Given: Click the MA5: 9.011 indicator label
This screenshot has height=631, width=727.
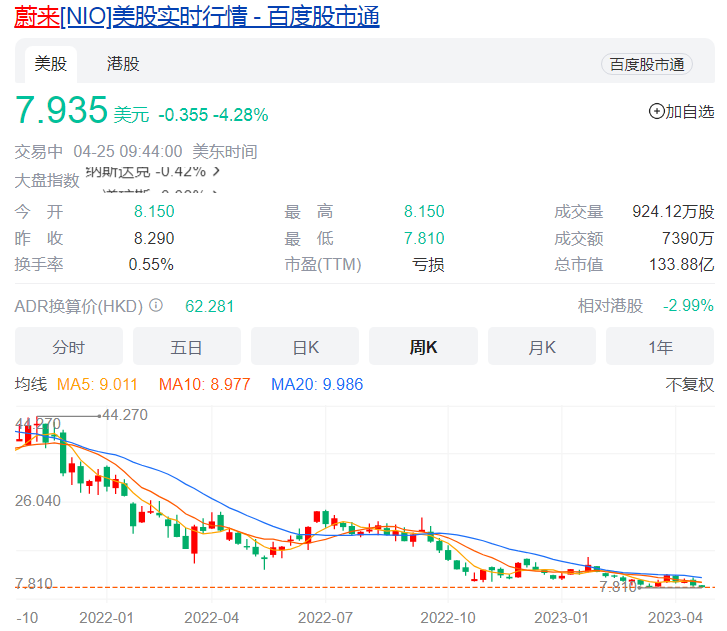Looking at the screenshot, I should point(97,384).
